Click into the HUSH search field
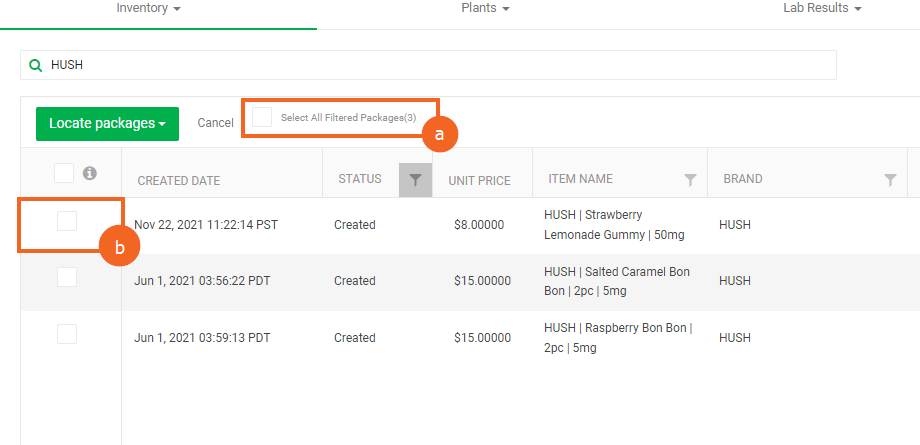The image size is (920, 445). (428, 65)
